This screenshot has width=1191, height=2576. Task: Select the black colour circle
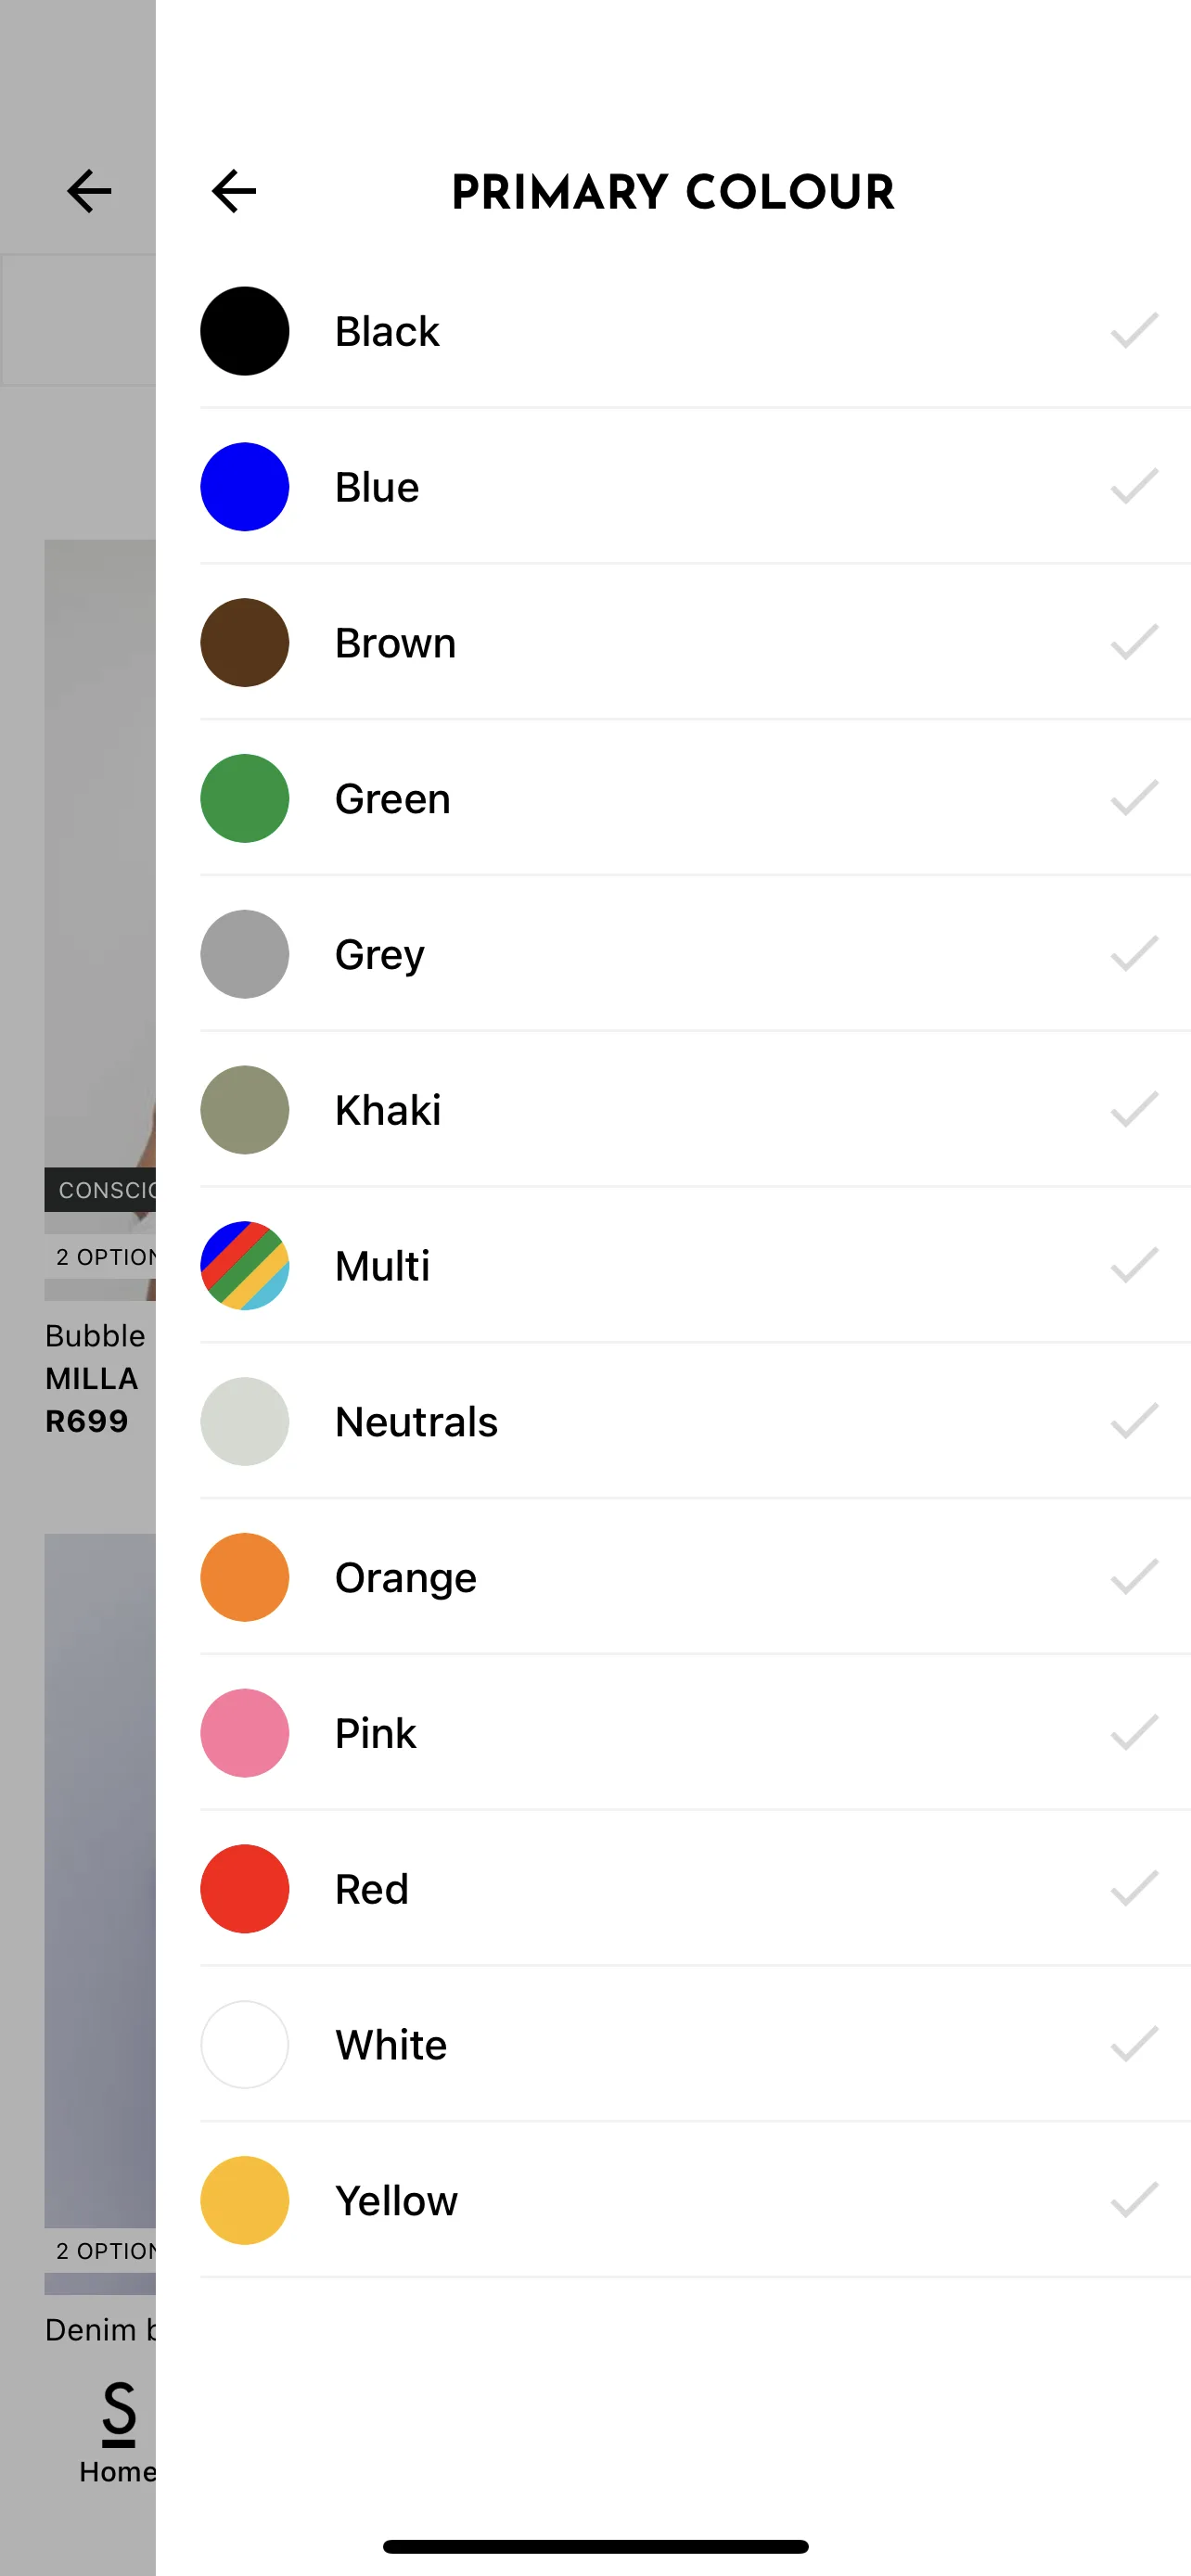click(245, 331)
